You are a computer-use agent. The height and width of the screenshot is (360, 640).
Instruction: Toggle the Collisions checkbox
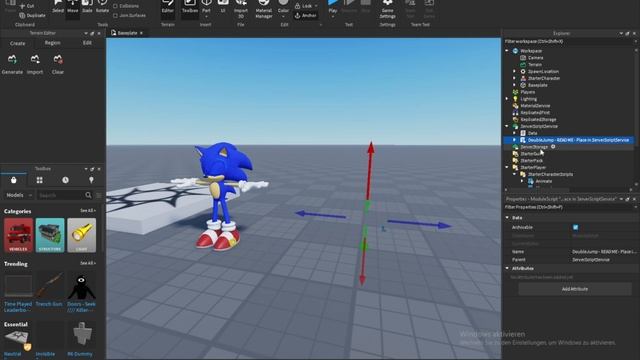click(x=116, y=6)
